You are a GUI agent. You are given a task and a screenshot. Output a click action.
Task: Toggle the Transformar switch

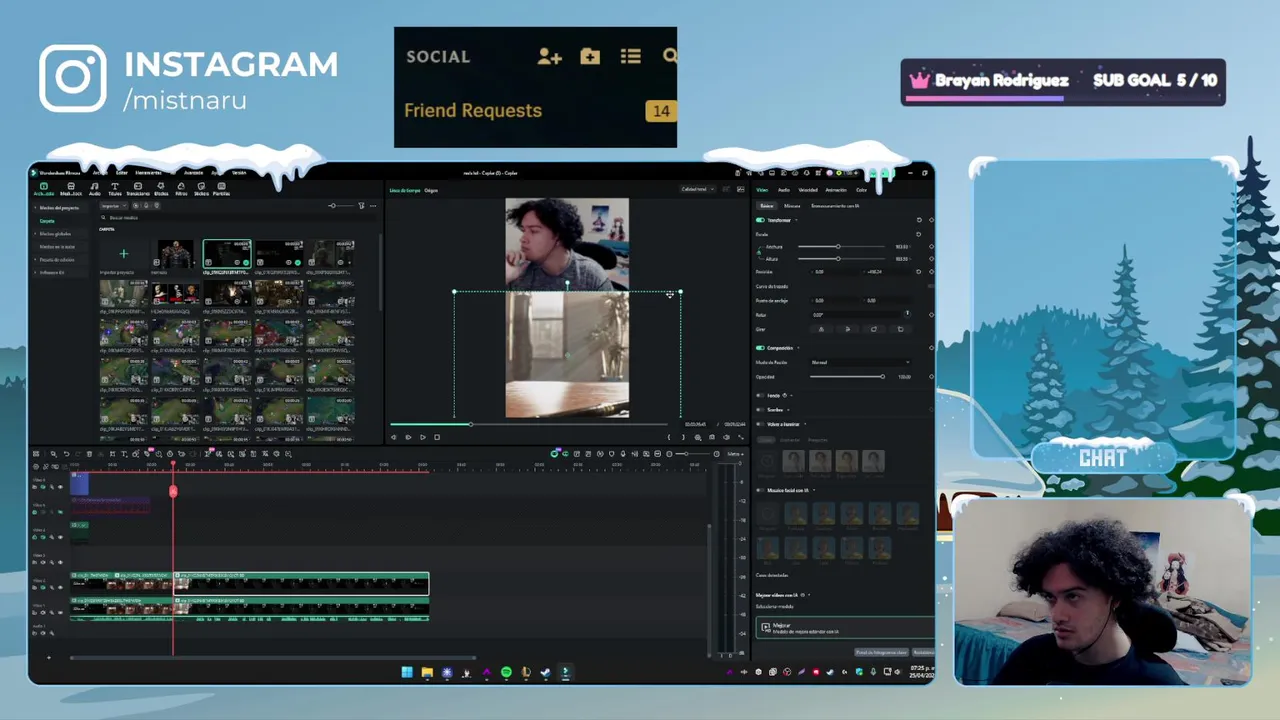[x=760, y=220]
